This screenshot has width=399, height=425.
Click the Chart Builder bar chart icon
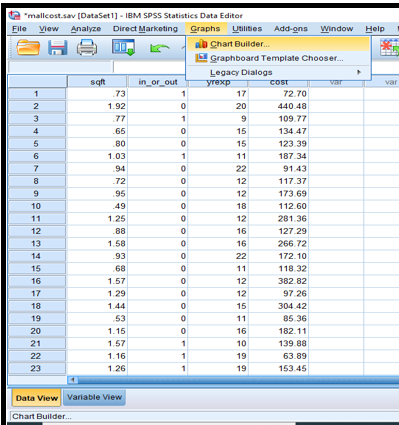pos(201,44)
